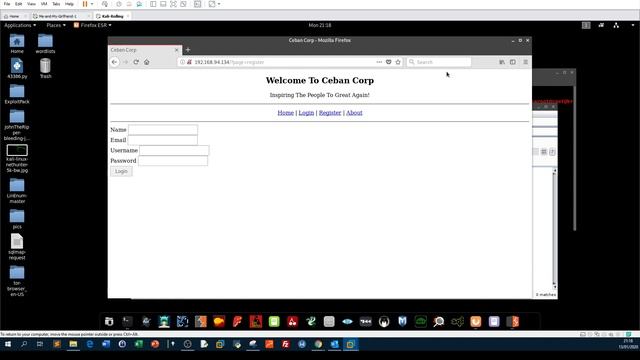
Task: Open VMware Help menu
Action: [69, 4]
